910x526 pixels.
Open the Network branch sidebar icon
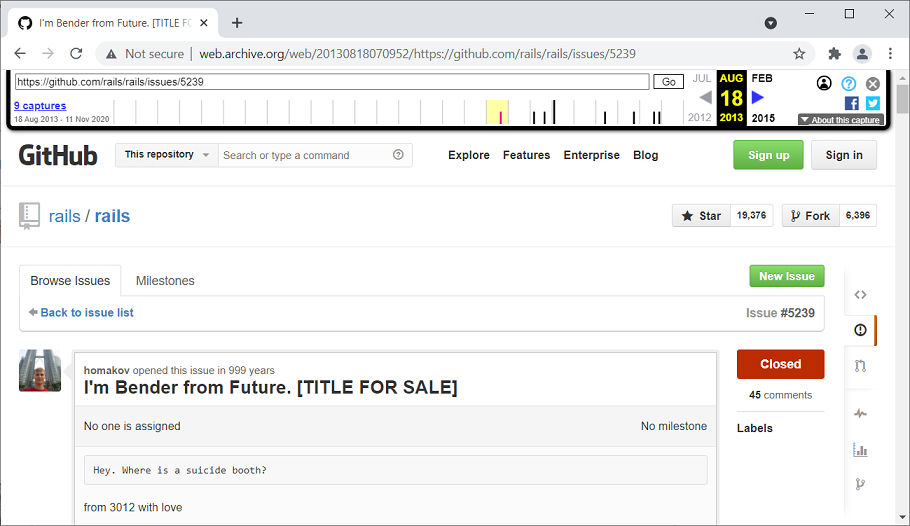[x=860, y=484]
